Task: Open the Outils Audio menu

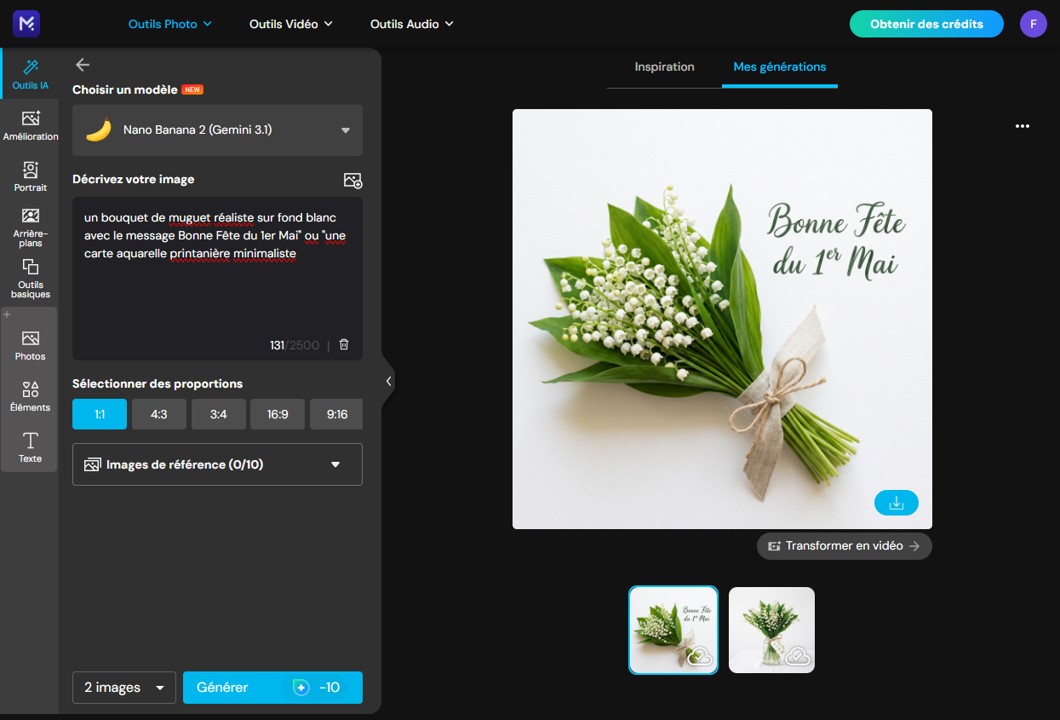Action: pyautogui.click(x=412, y=24)
